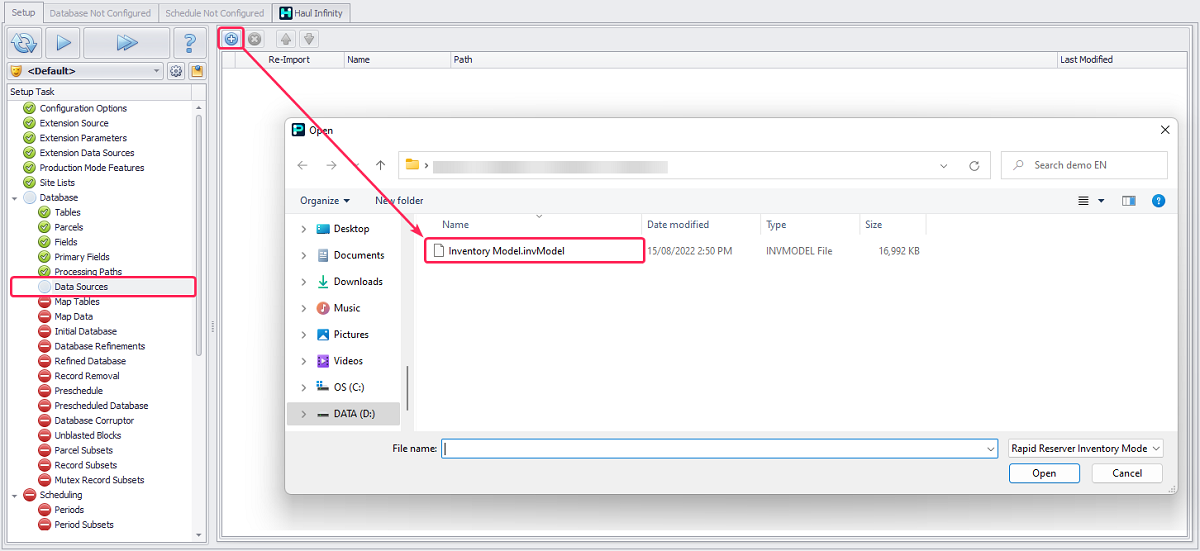Click the Last Modified column header
1200x551 pixels.
[1124, 60]
